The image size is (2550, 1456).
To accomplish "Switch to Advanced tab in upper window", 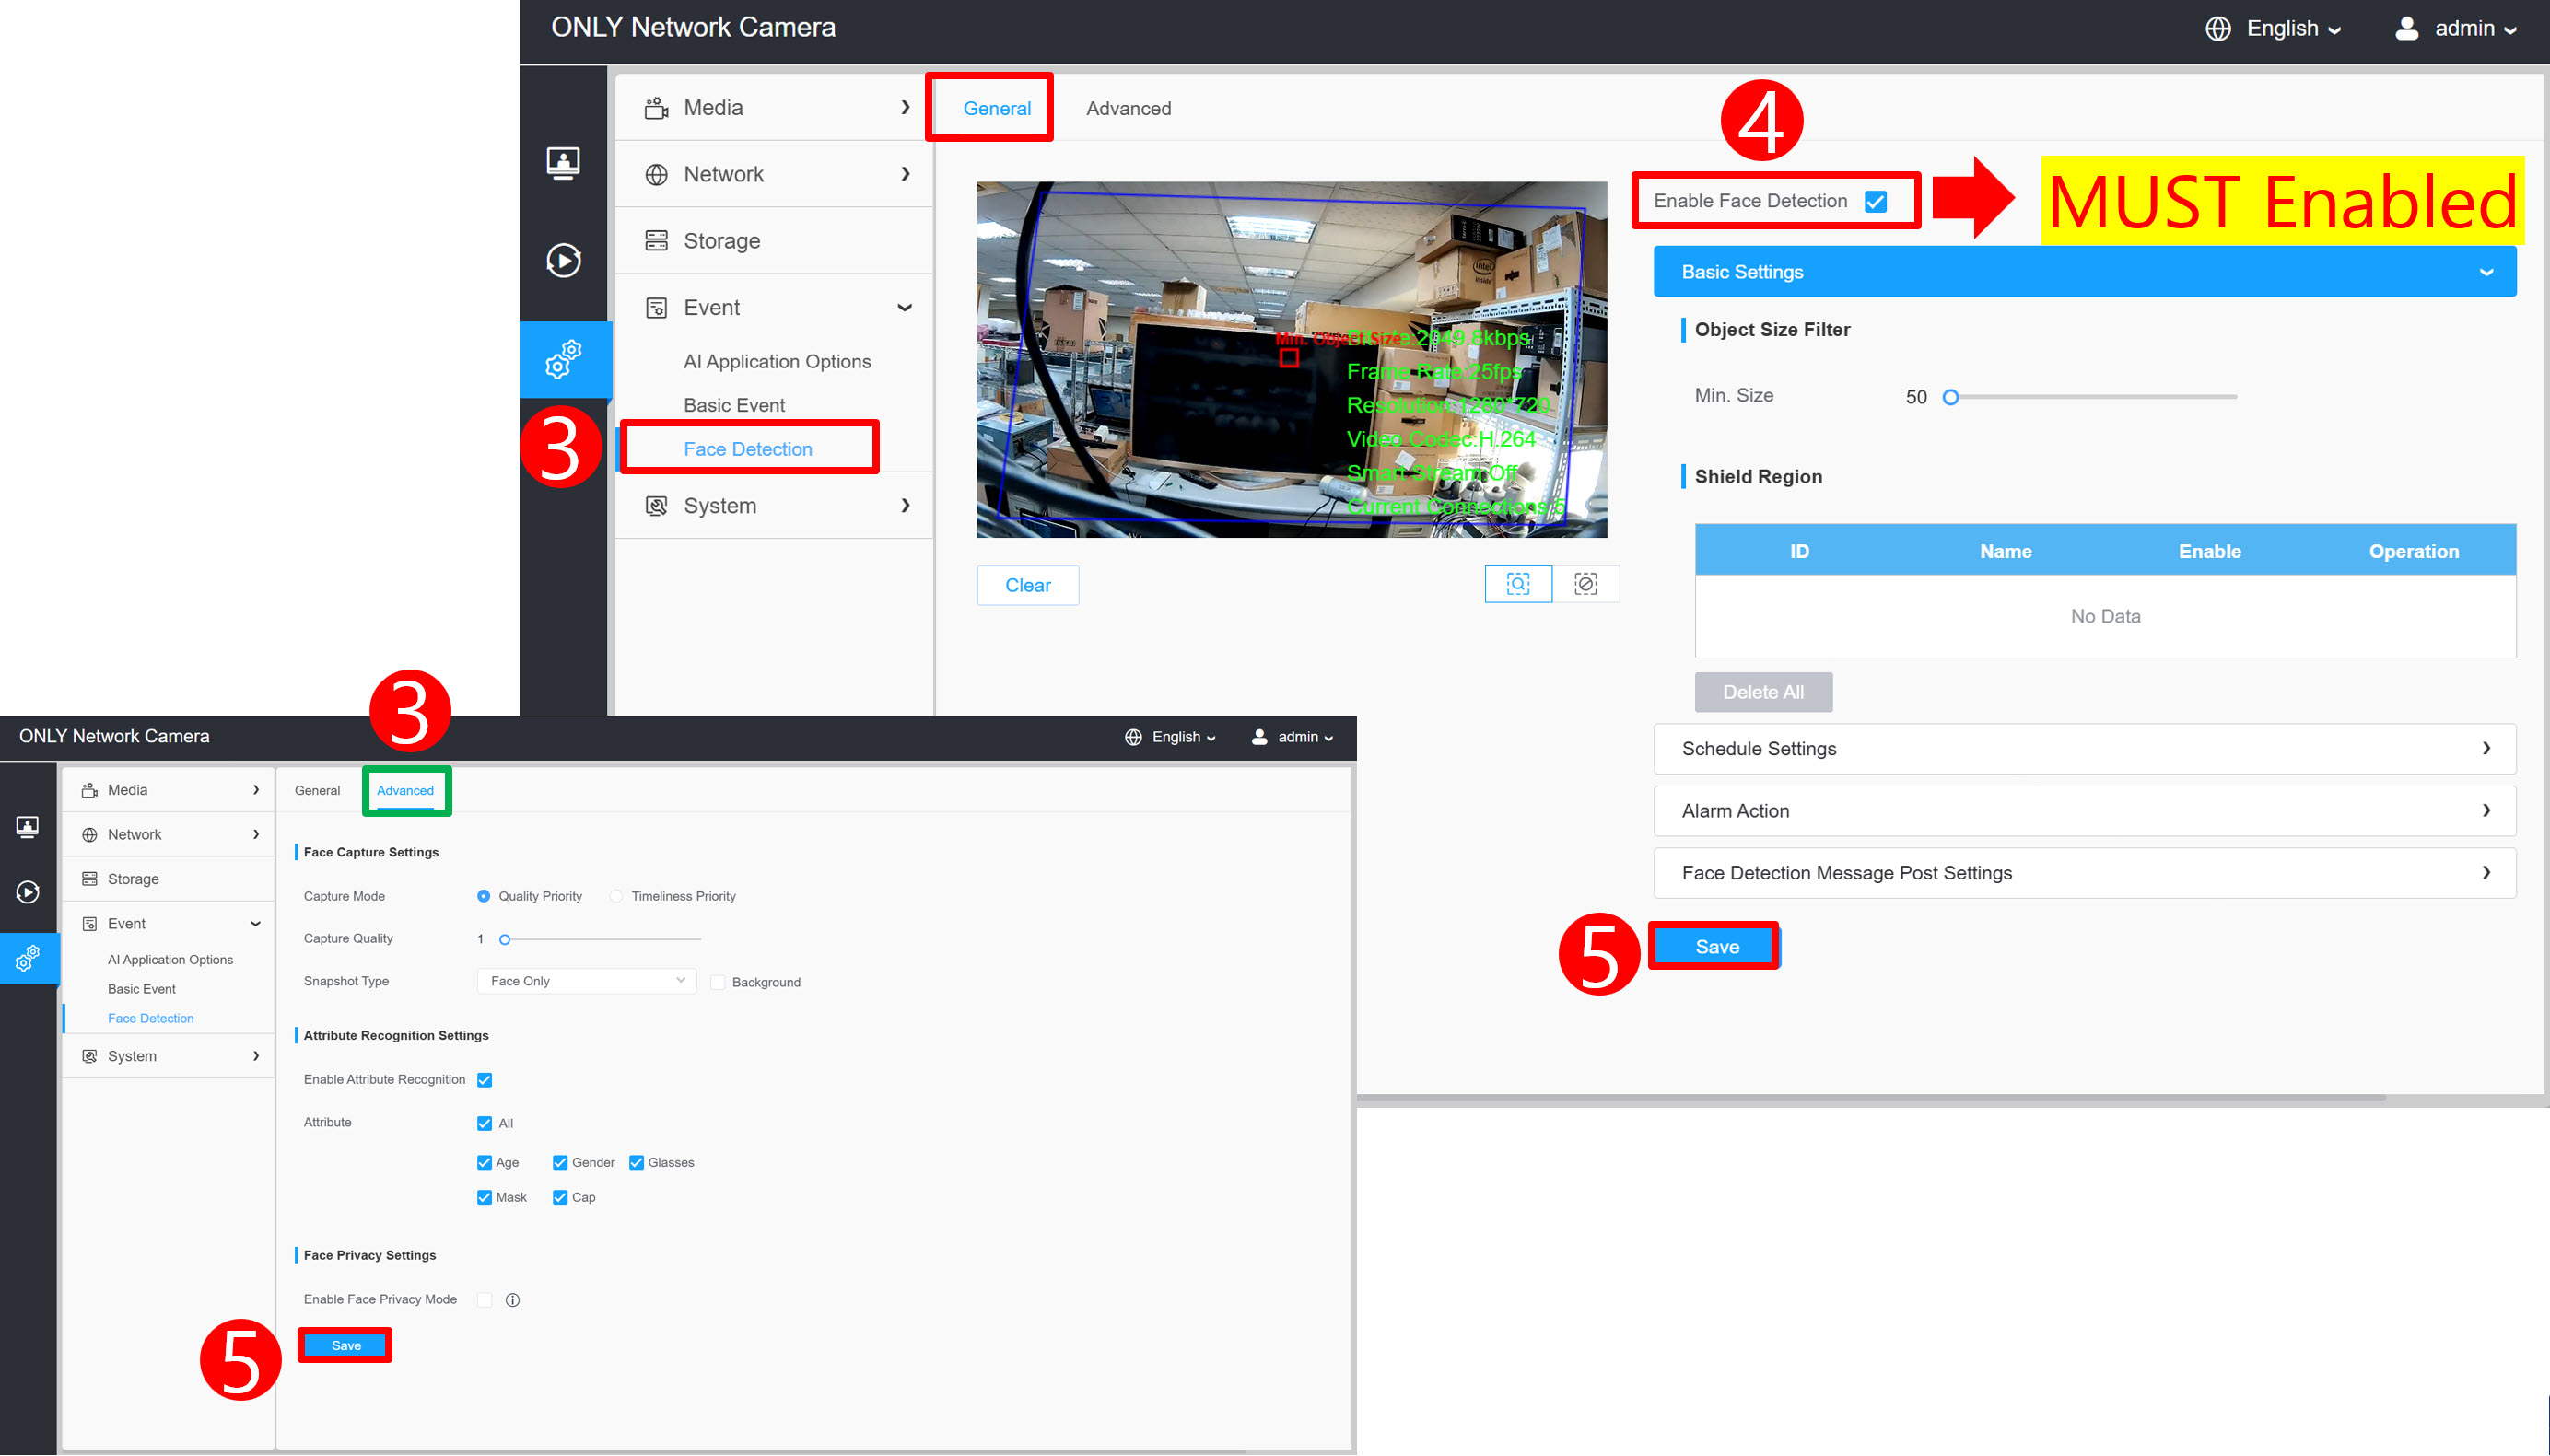I will (x=1128, y=108).
